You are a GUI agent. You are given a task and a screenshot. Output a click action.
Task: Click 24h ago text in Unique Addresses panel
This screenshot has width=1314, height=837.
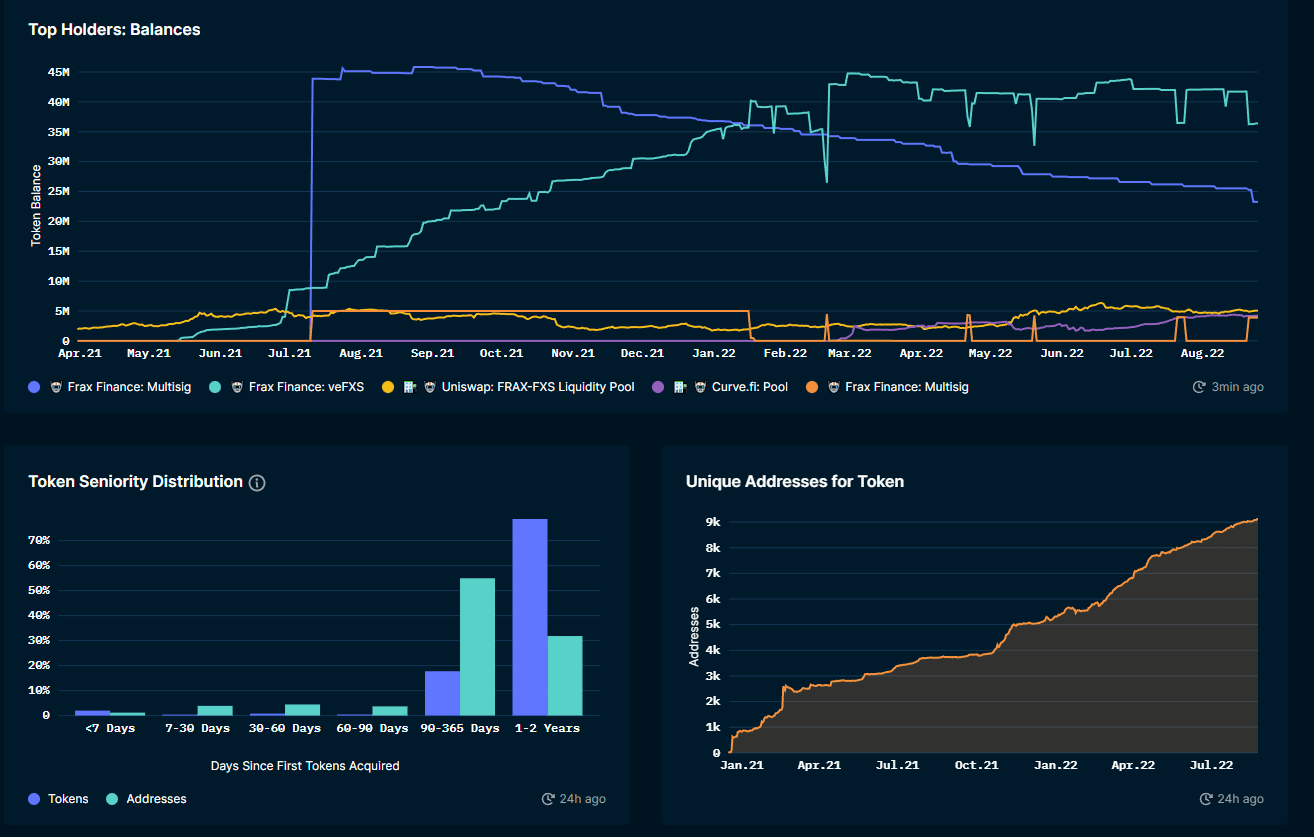[x=1241, y=799]
